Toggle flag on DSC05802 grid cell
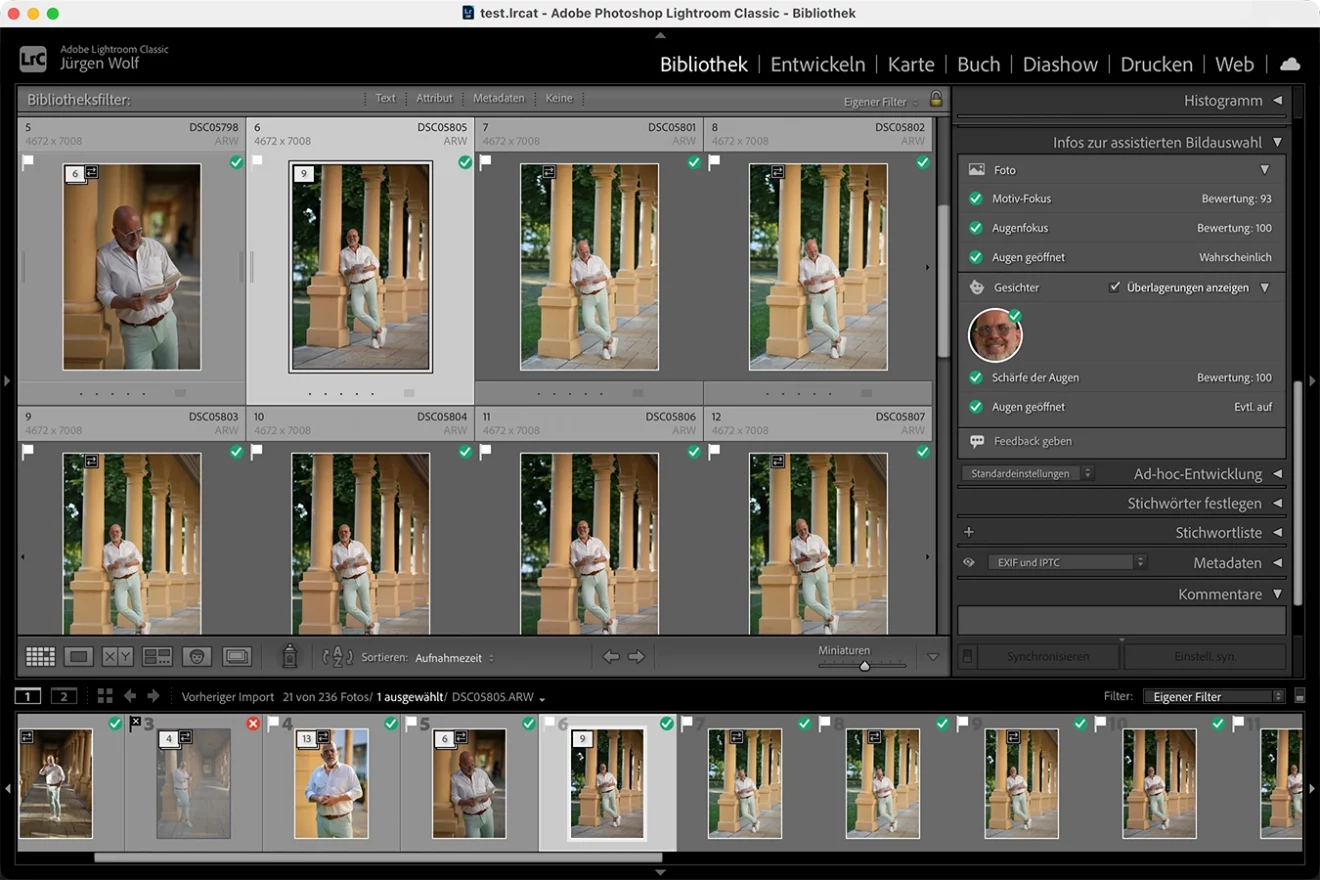Image resolution: width=1320 pixels, height=880 pixels. [x=714, y=161]
